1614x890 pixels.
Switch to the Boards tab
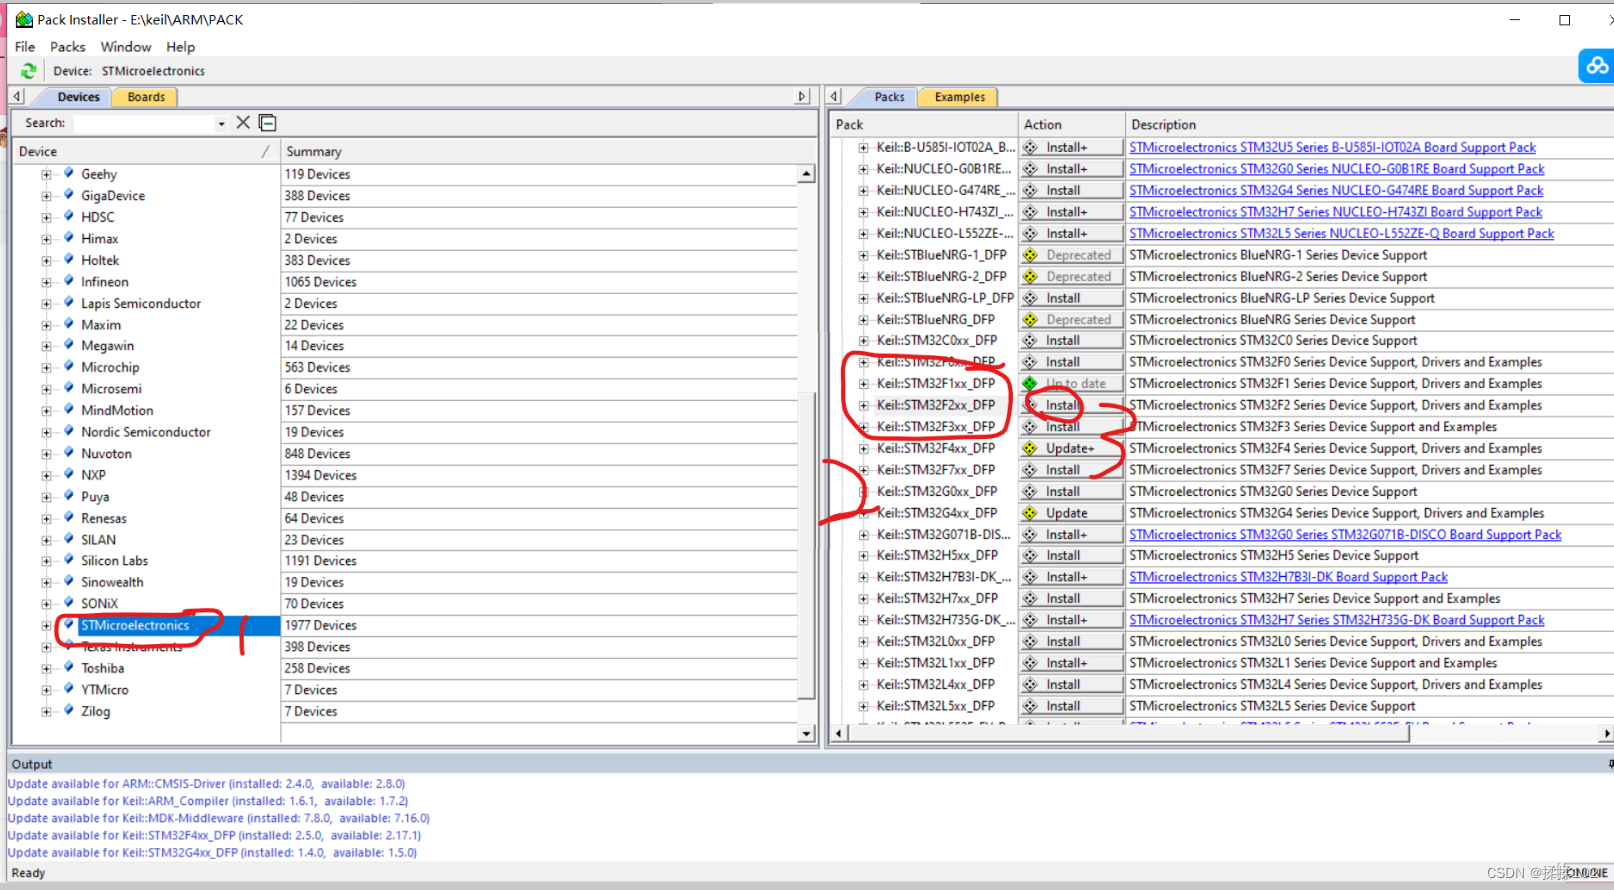pos(146,97)
